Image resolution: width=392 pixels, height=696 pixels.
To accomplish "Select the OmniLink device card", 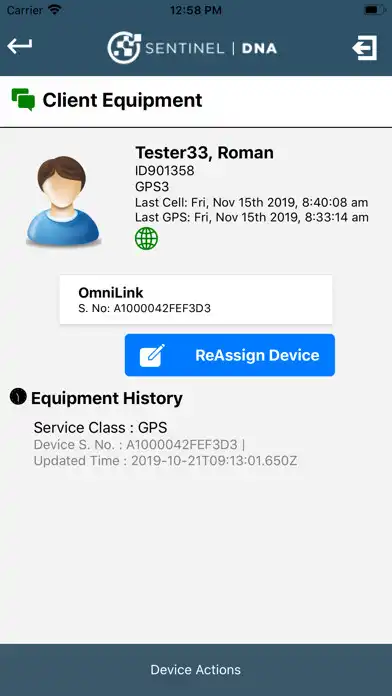I will point(196,299).
